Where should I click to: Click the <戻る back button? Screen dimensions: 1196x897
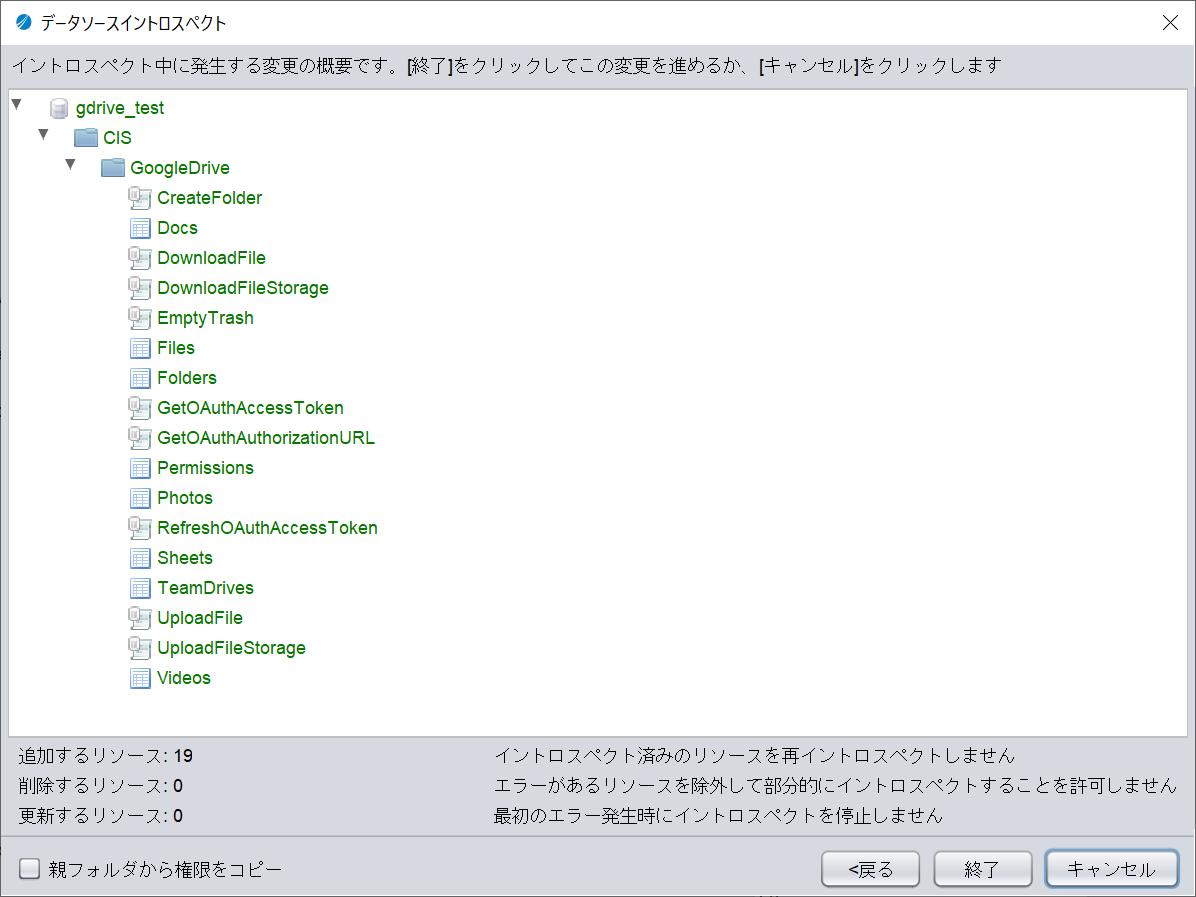(x=870, y=869)
